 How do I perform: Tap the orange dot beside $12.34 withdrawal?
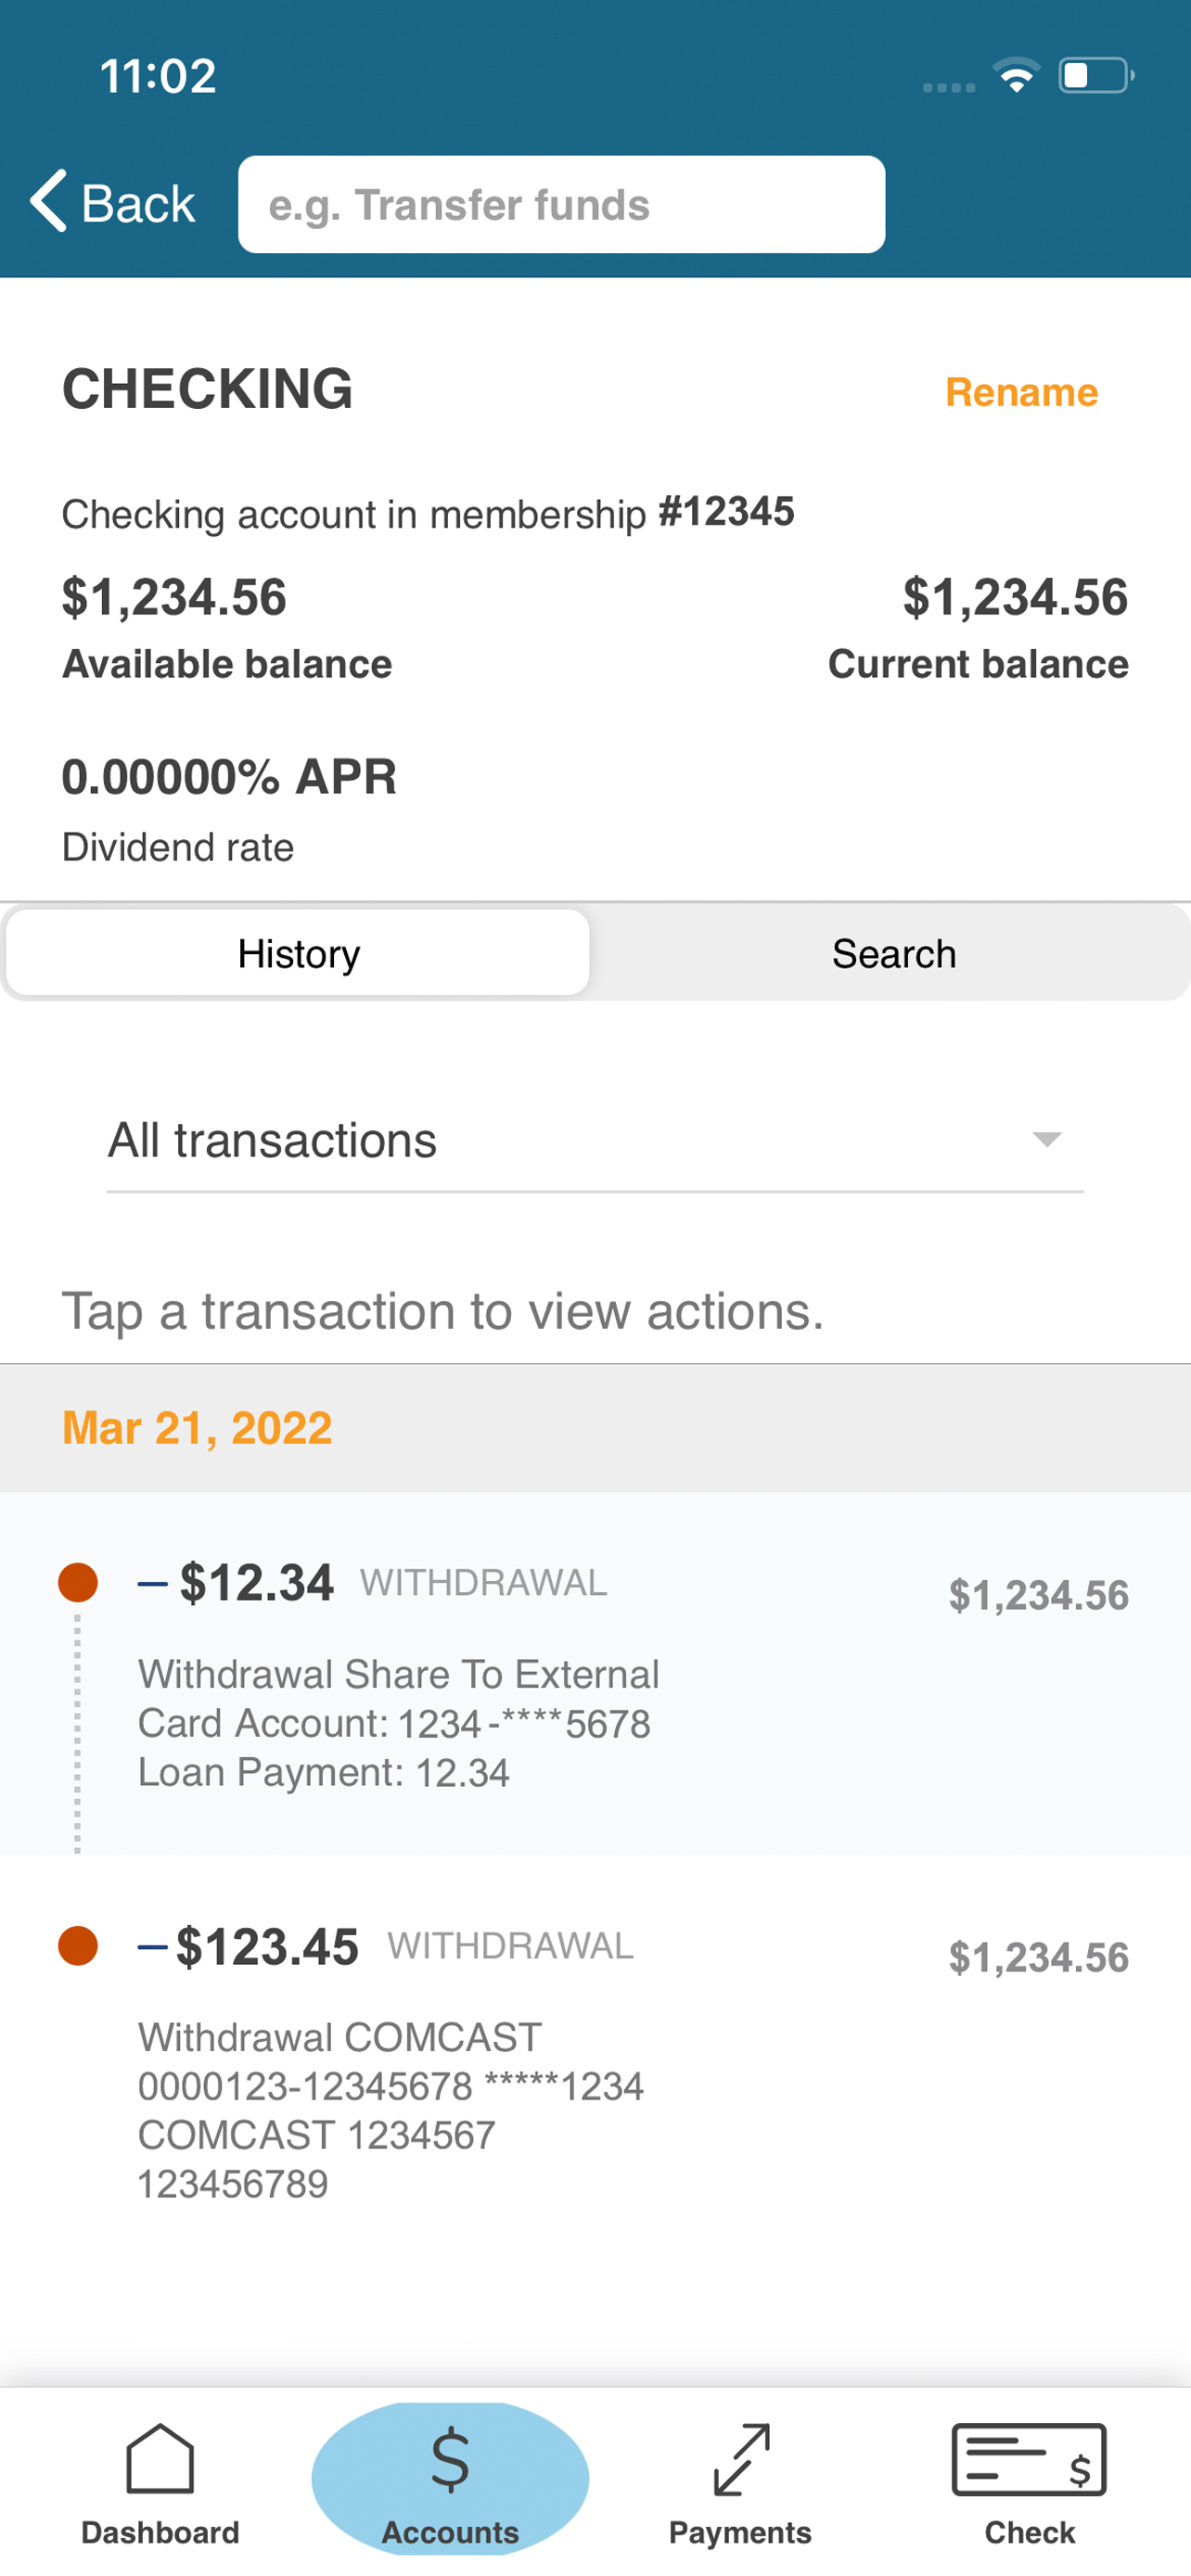78,1582
